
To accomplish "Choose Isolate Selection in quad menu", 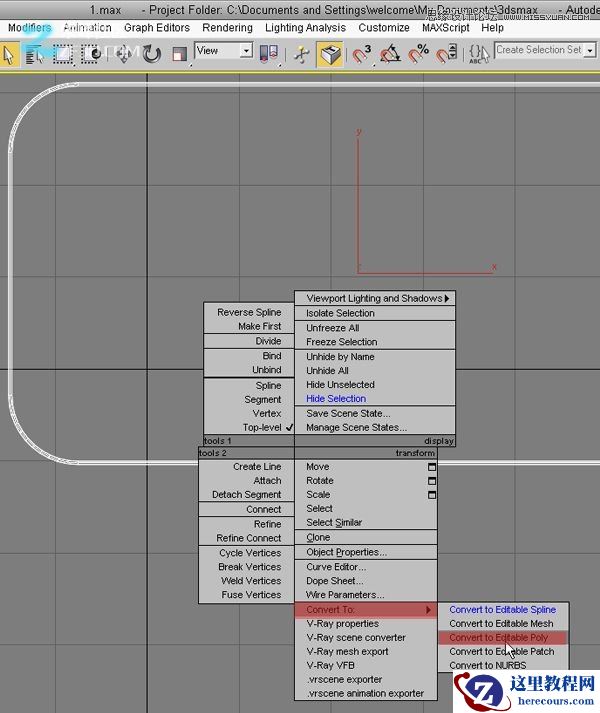I will point(375,313).
